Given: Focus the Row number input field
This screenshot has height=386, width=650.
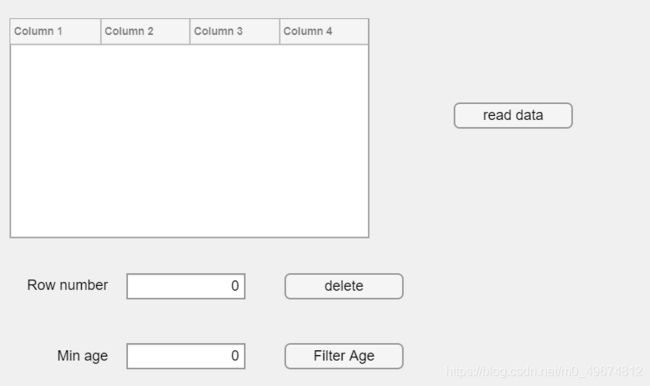Looking at the screenshot, I should coord(186,286).
